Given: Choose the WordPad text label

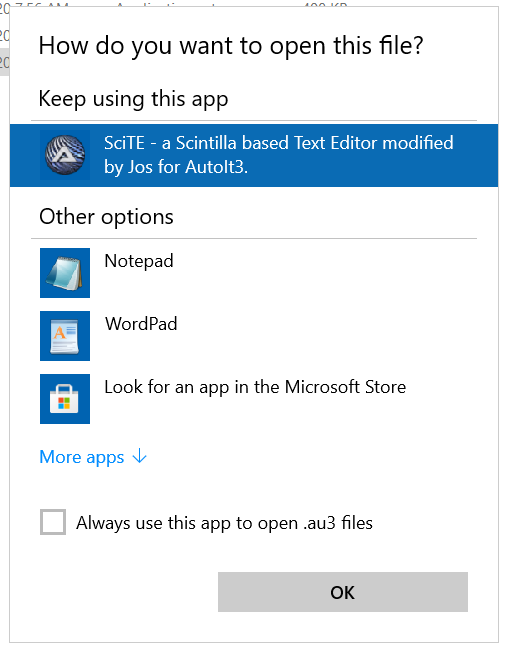Looking at the screenshot, I should 141,324.
